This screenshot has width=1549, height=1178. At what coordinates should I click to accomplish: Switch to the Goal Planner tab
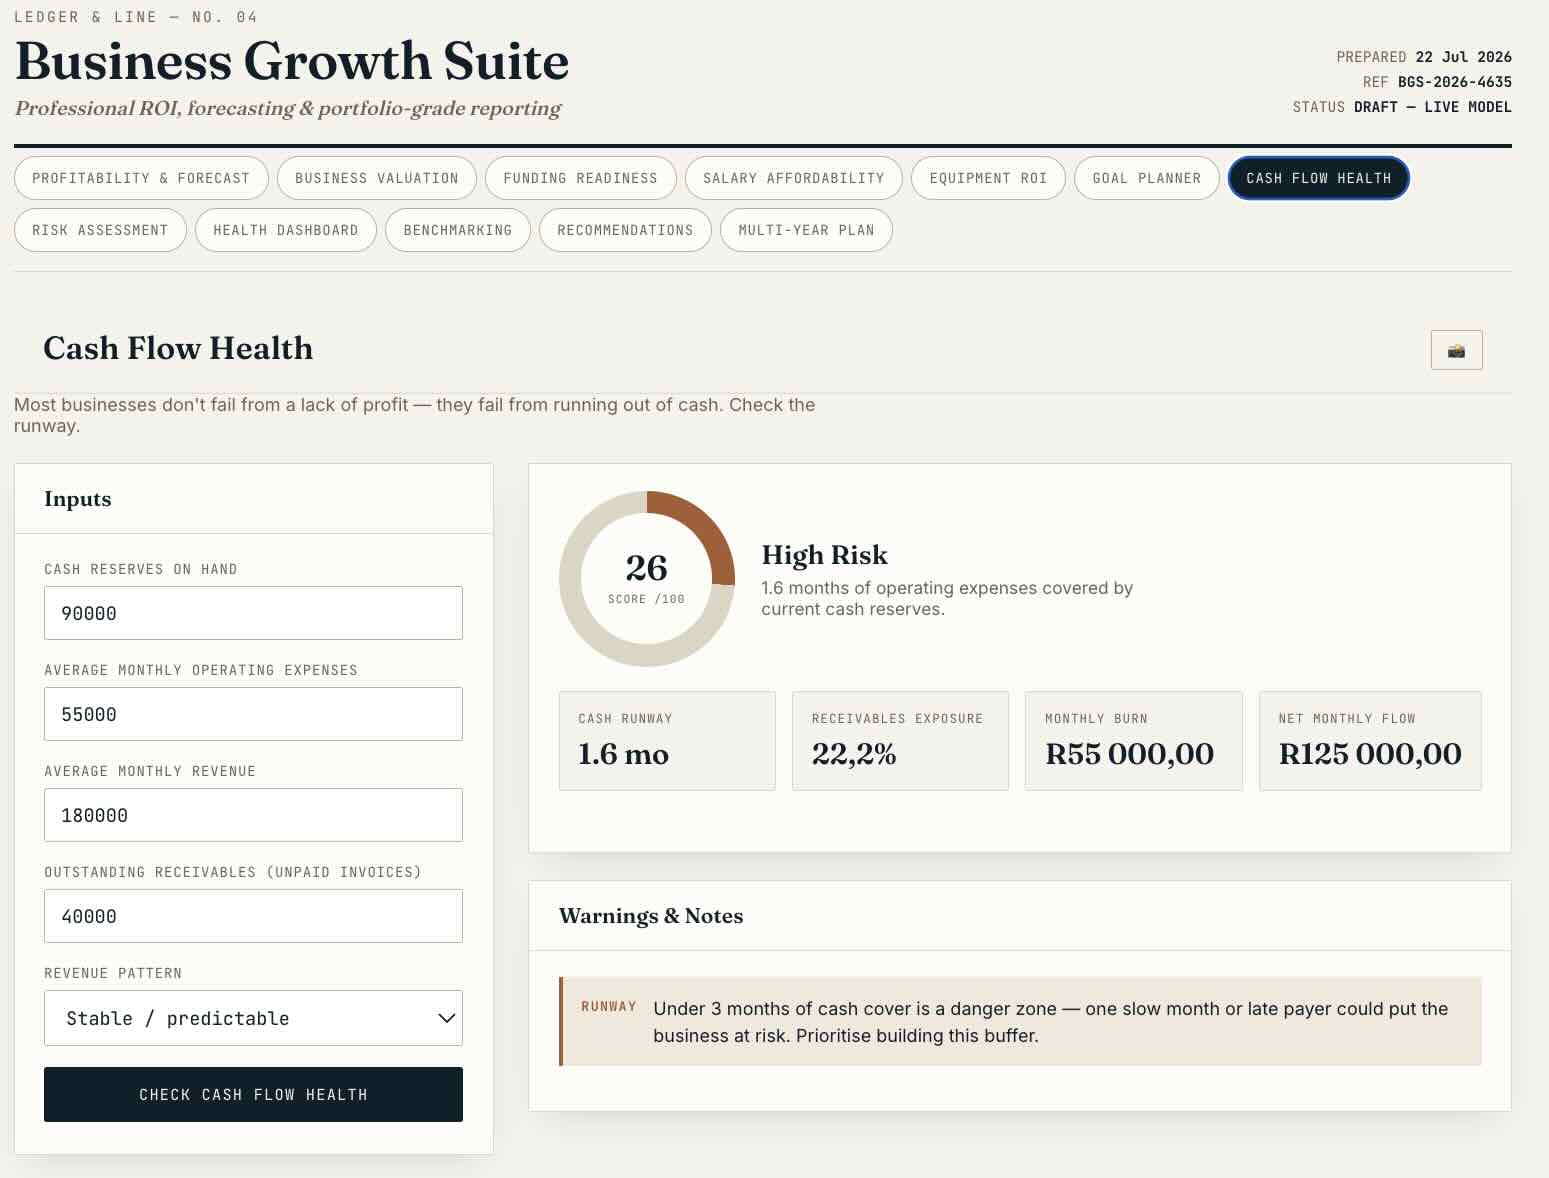tap(1147, 178)
